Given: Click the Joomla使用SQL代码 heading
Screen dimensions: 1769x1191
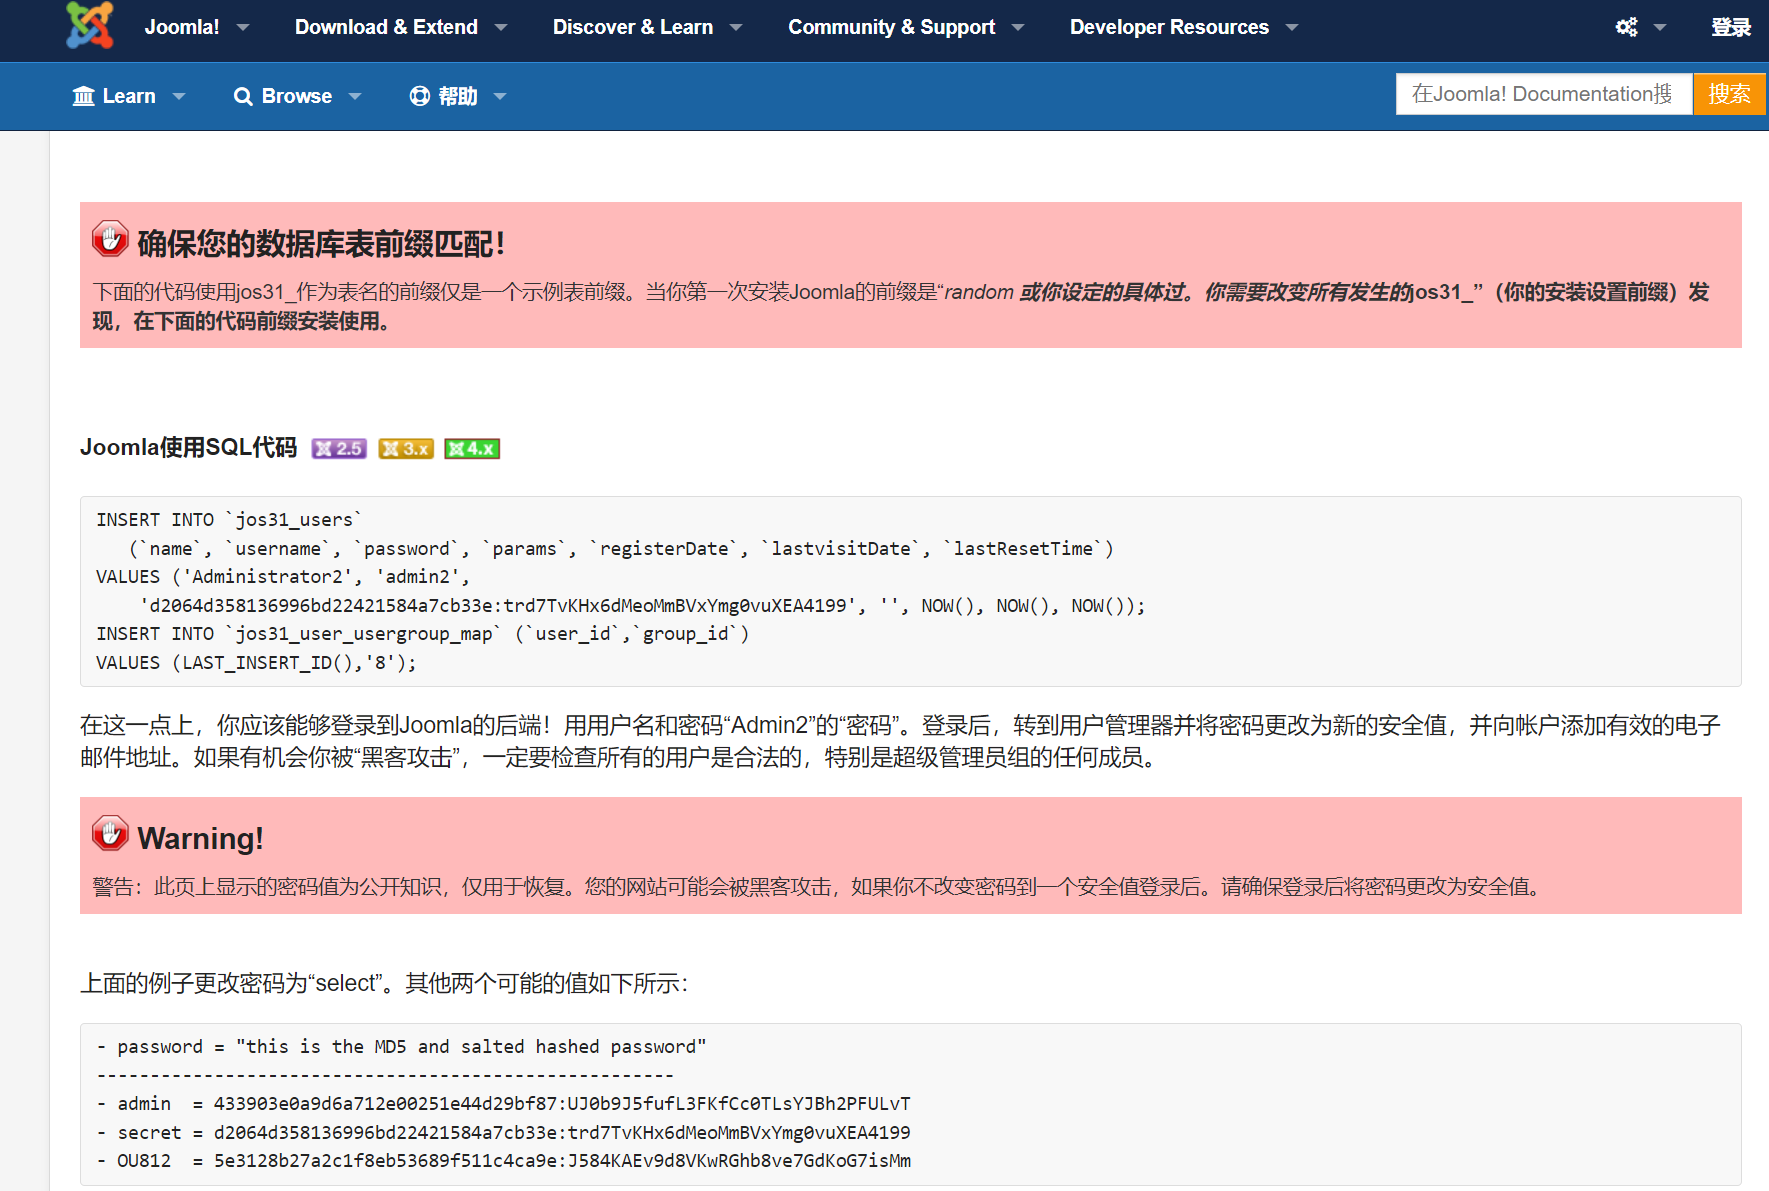Looking at the screenshot, I should (x=188, y=447).
